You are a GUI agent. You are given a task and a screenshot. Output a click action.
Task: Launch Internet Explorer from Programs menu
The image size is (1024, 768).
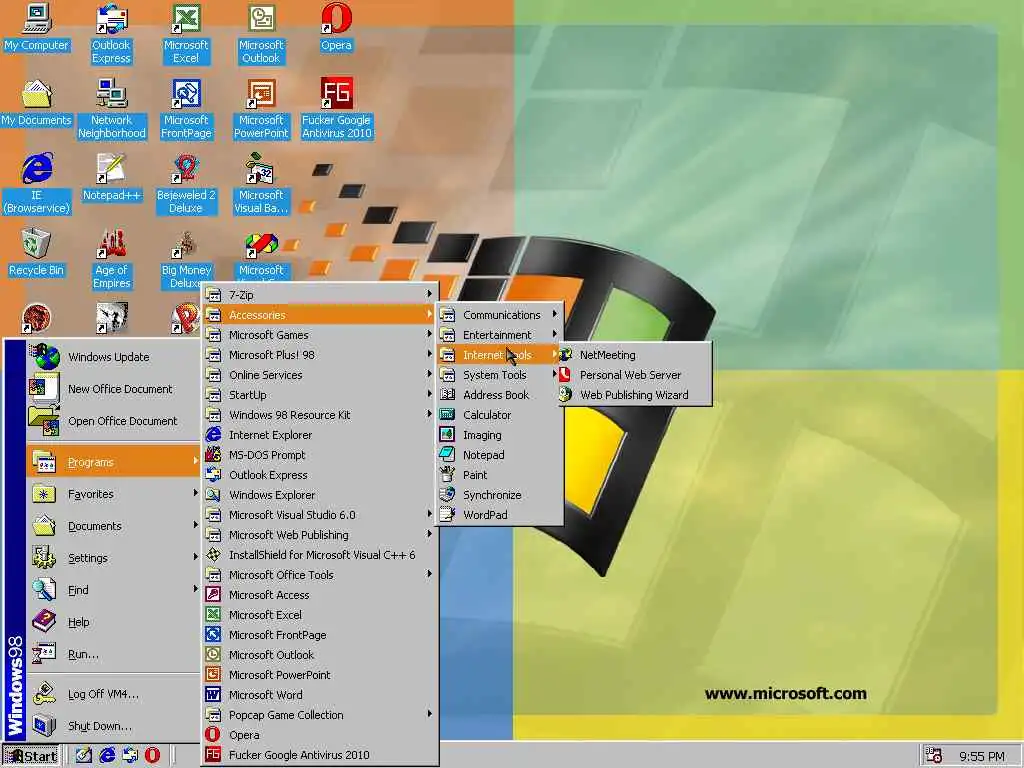[x=319, y=436]
